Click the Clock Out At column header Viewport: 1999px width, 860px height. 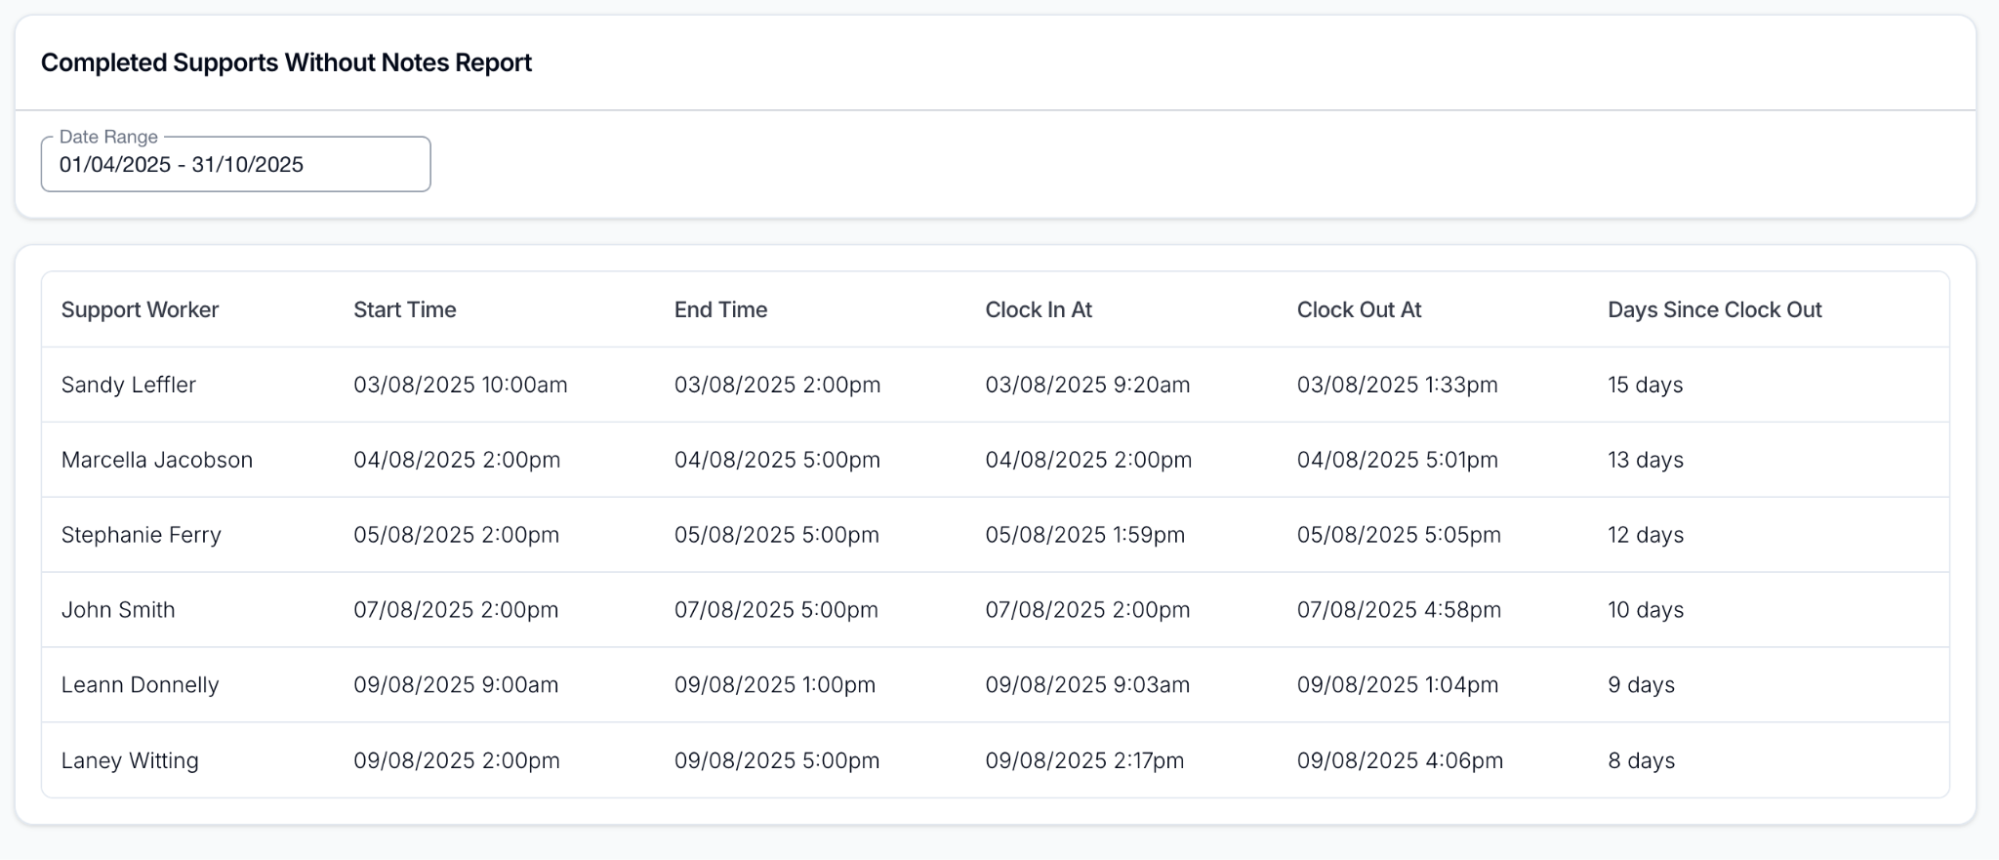tap(1358, 310)
